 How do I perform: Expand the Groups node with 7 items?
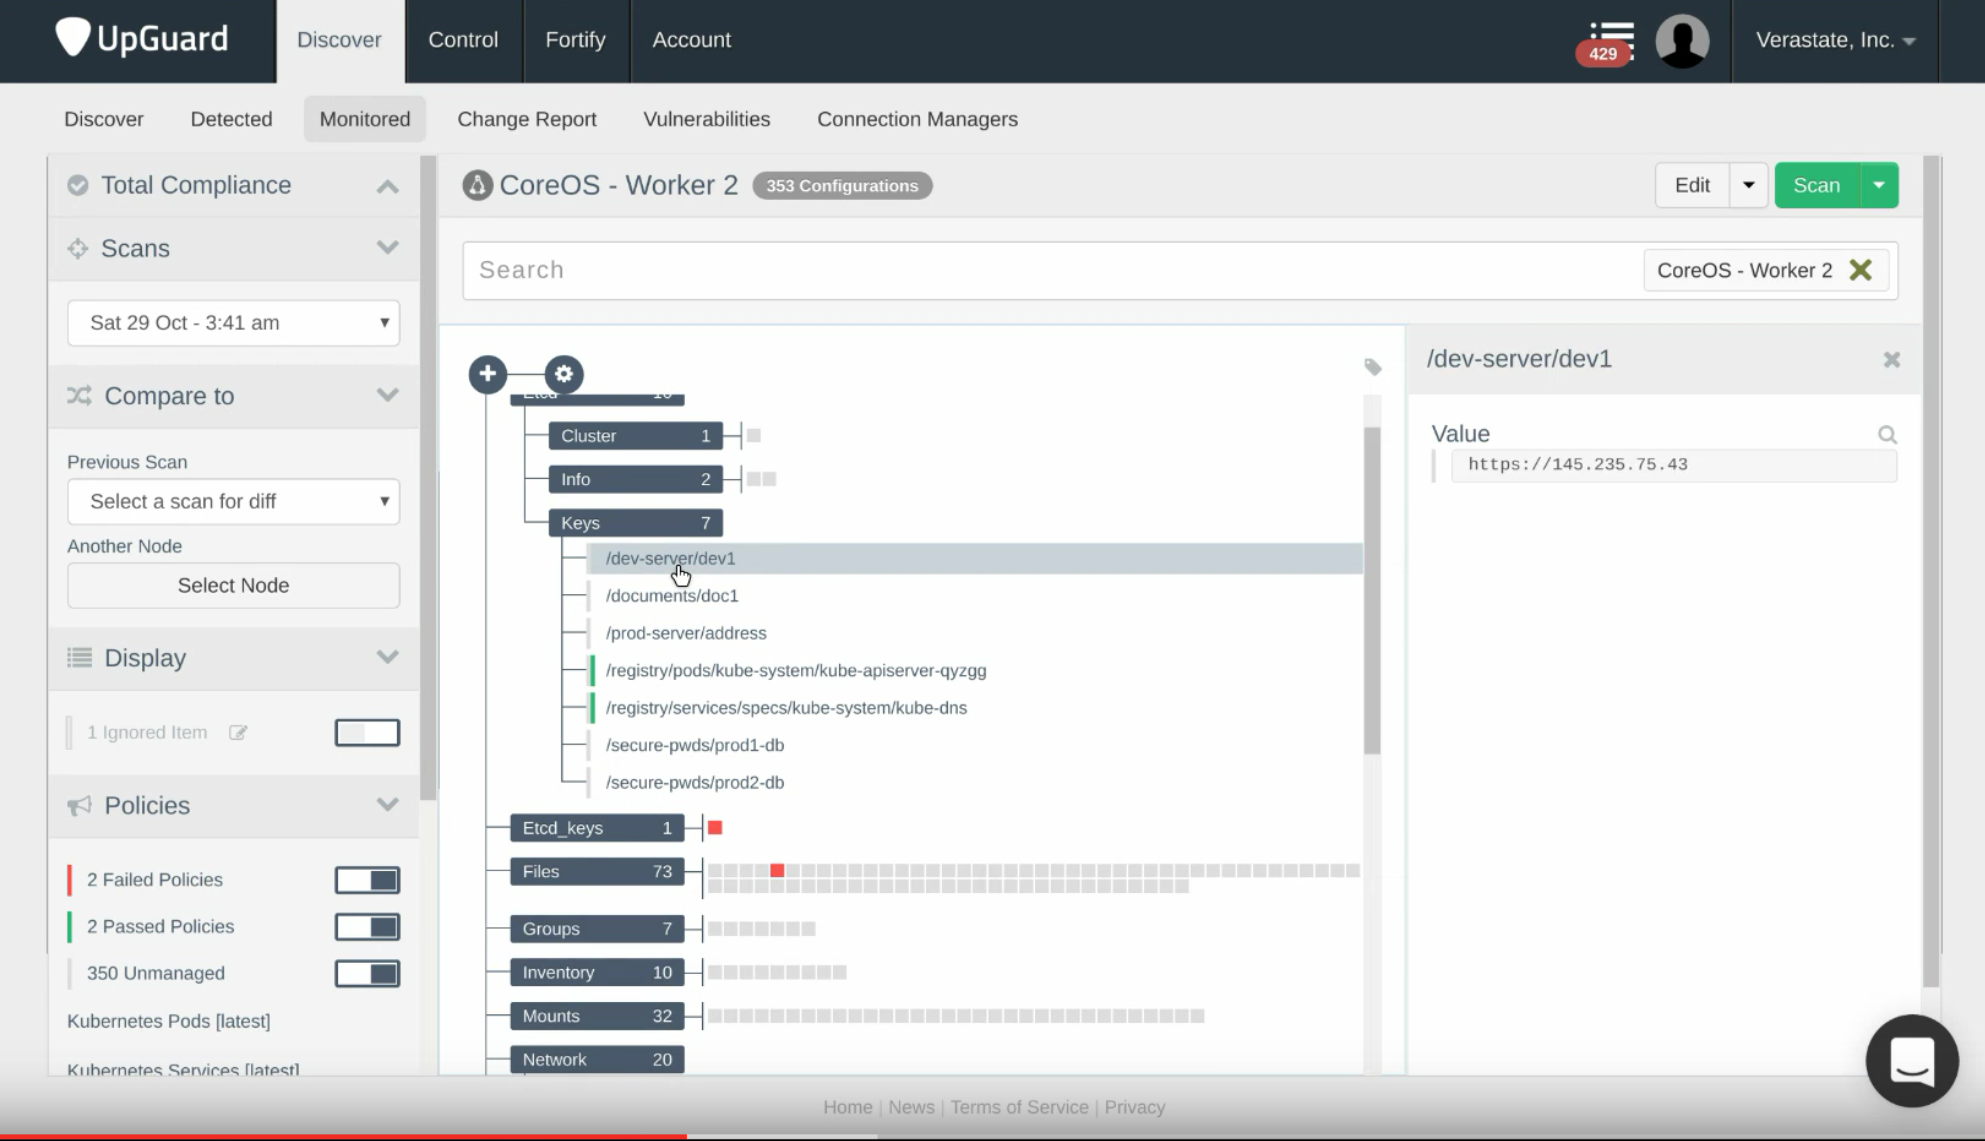click(x=597, y=929)
